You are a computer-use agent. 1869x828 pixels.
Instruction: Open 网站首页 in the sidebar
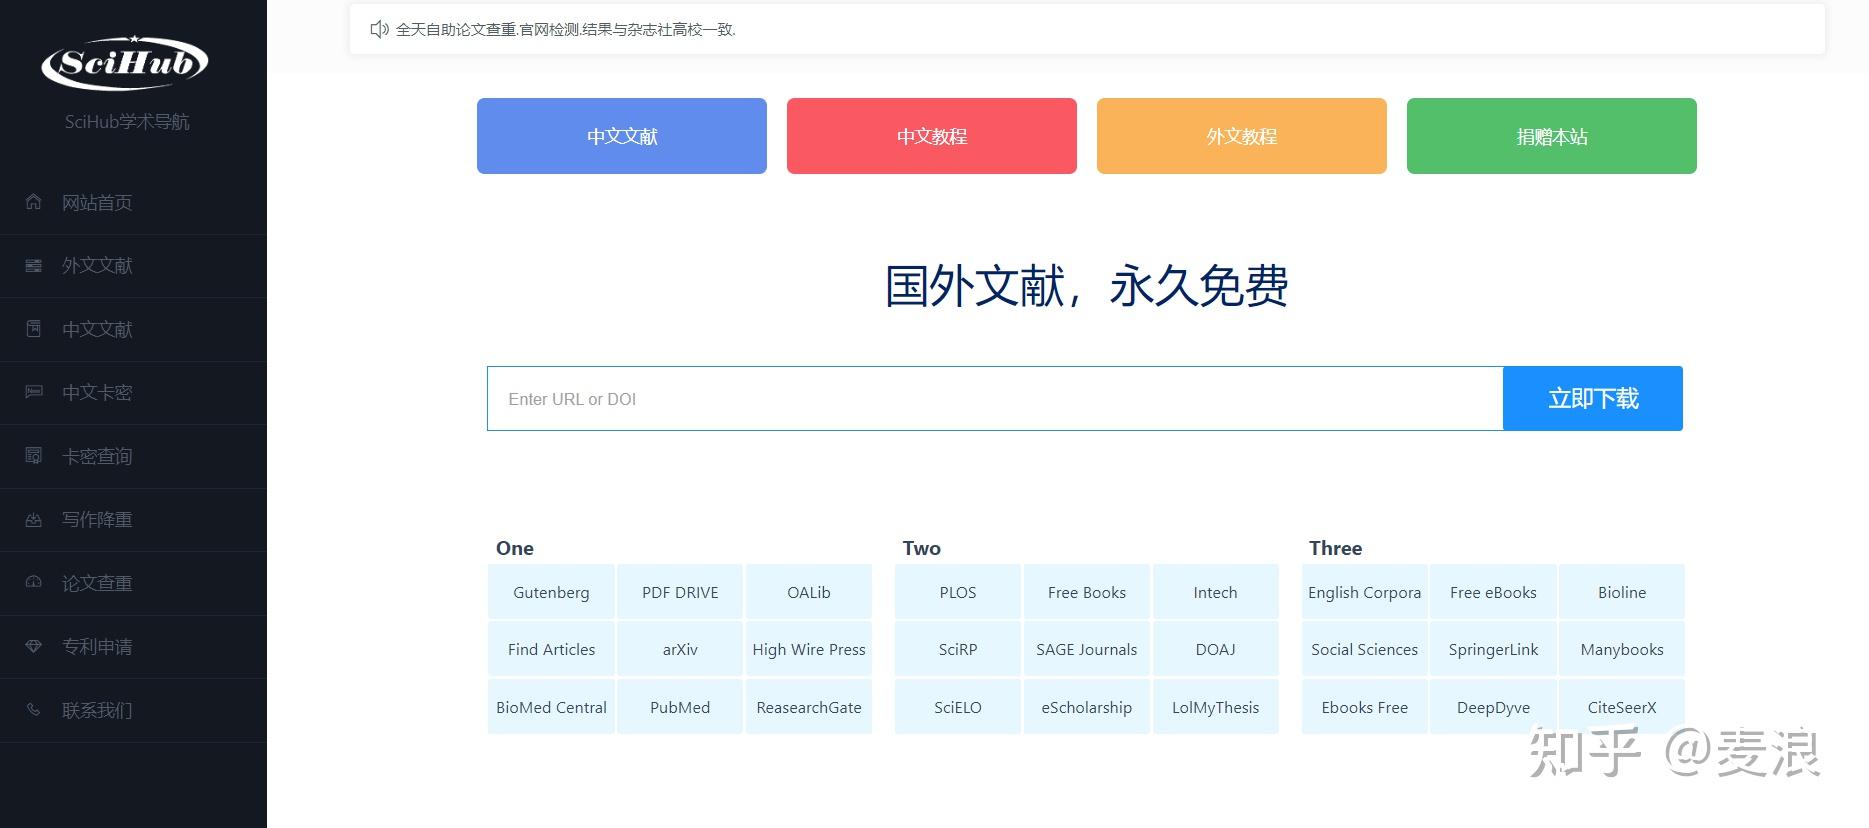click(133, 203)
